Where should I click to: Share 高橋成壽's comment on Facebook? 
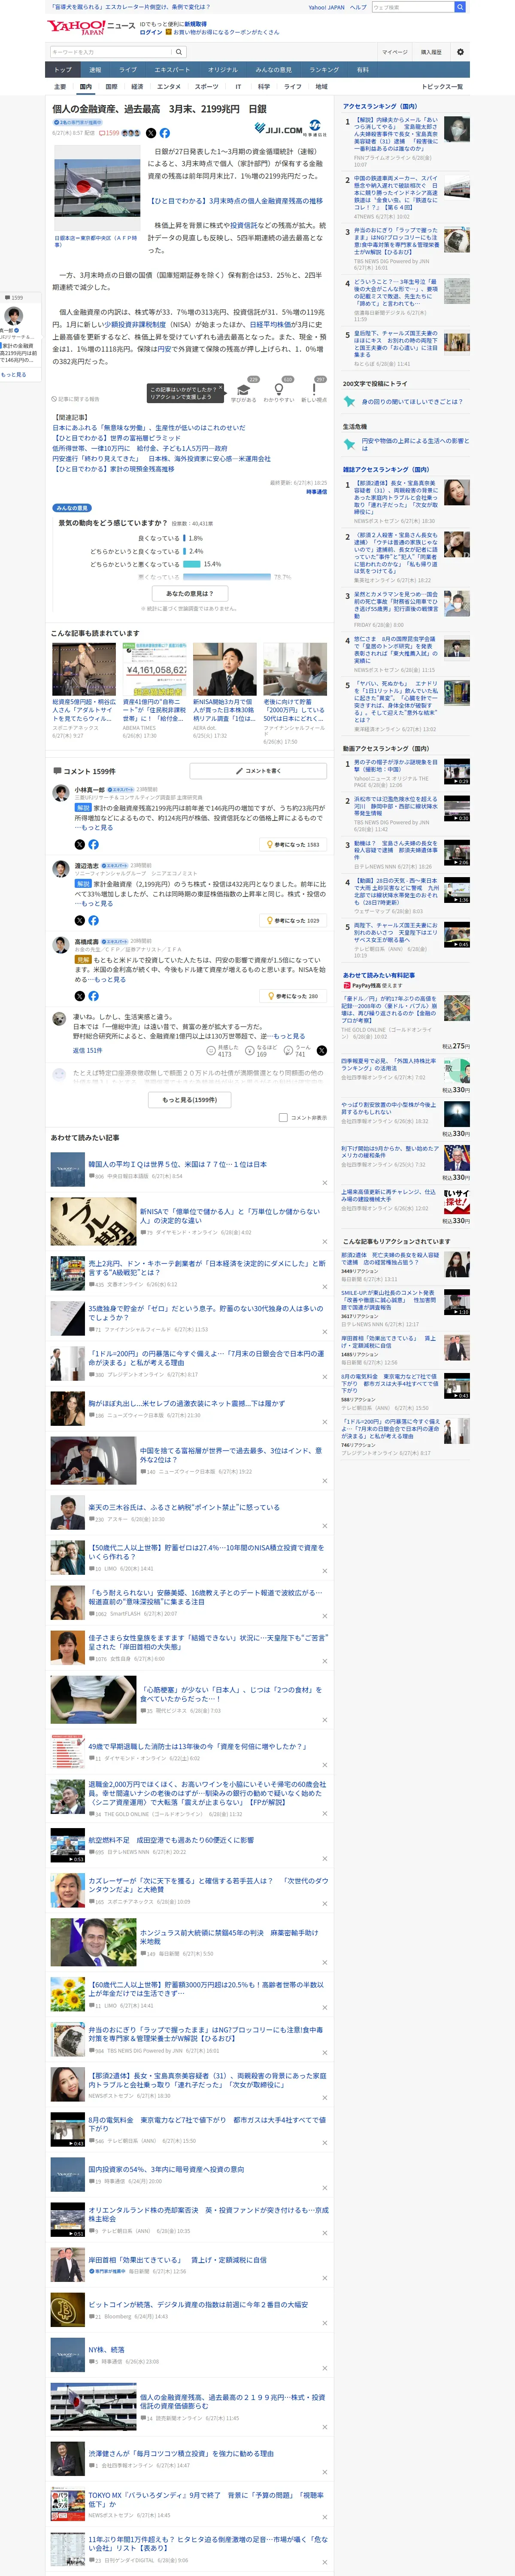point(93,996)
